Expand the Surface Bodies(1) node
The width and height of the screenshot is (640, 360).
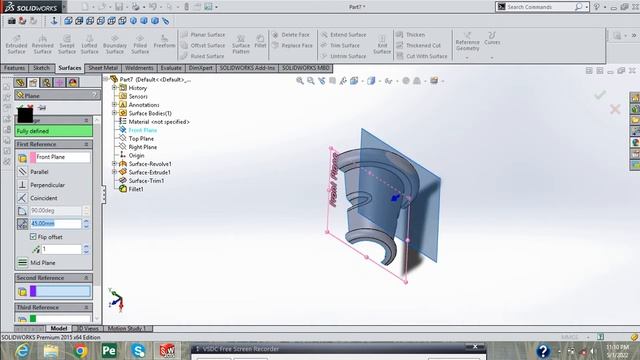tap(115, 113)
